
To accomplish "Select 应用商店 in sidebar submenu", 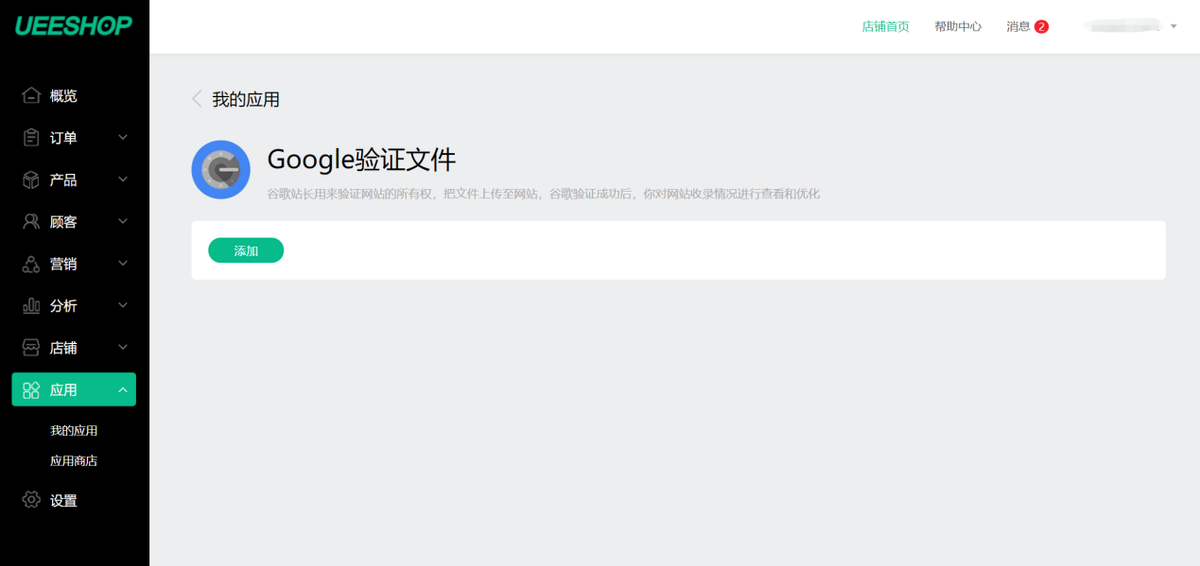I will (x=74, y=461).
